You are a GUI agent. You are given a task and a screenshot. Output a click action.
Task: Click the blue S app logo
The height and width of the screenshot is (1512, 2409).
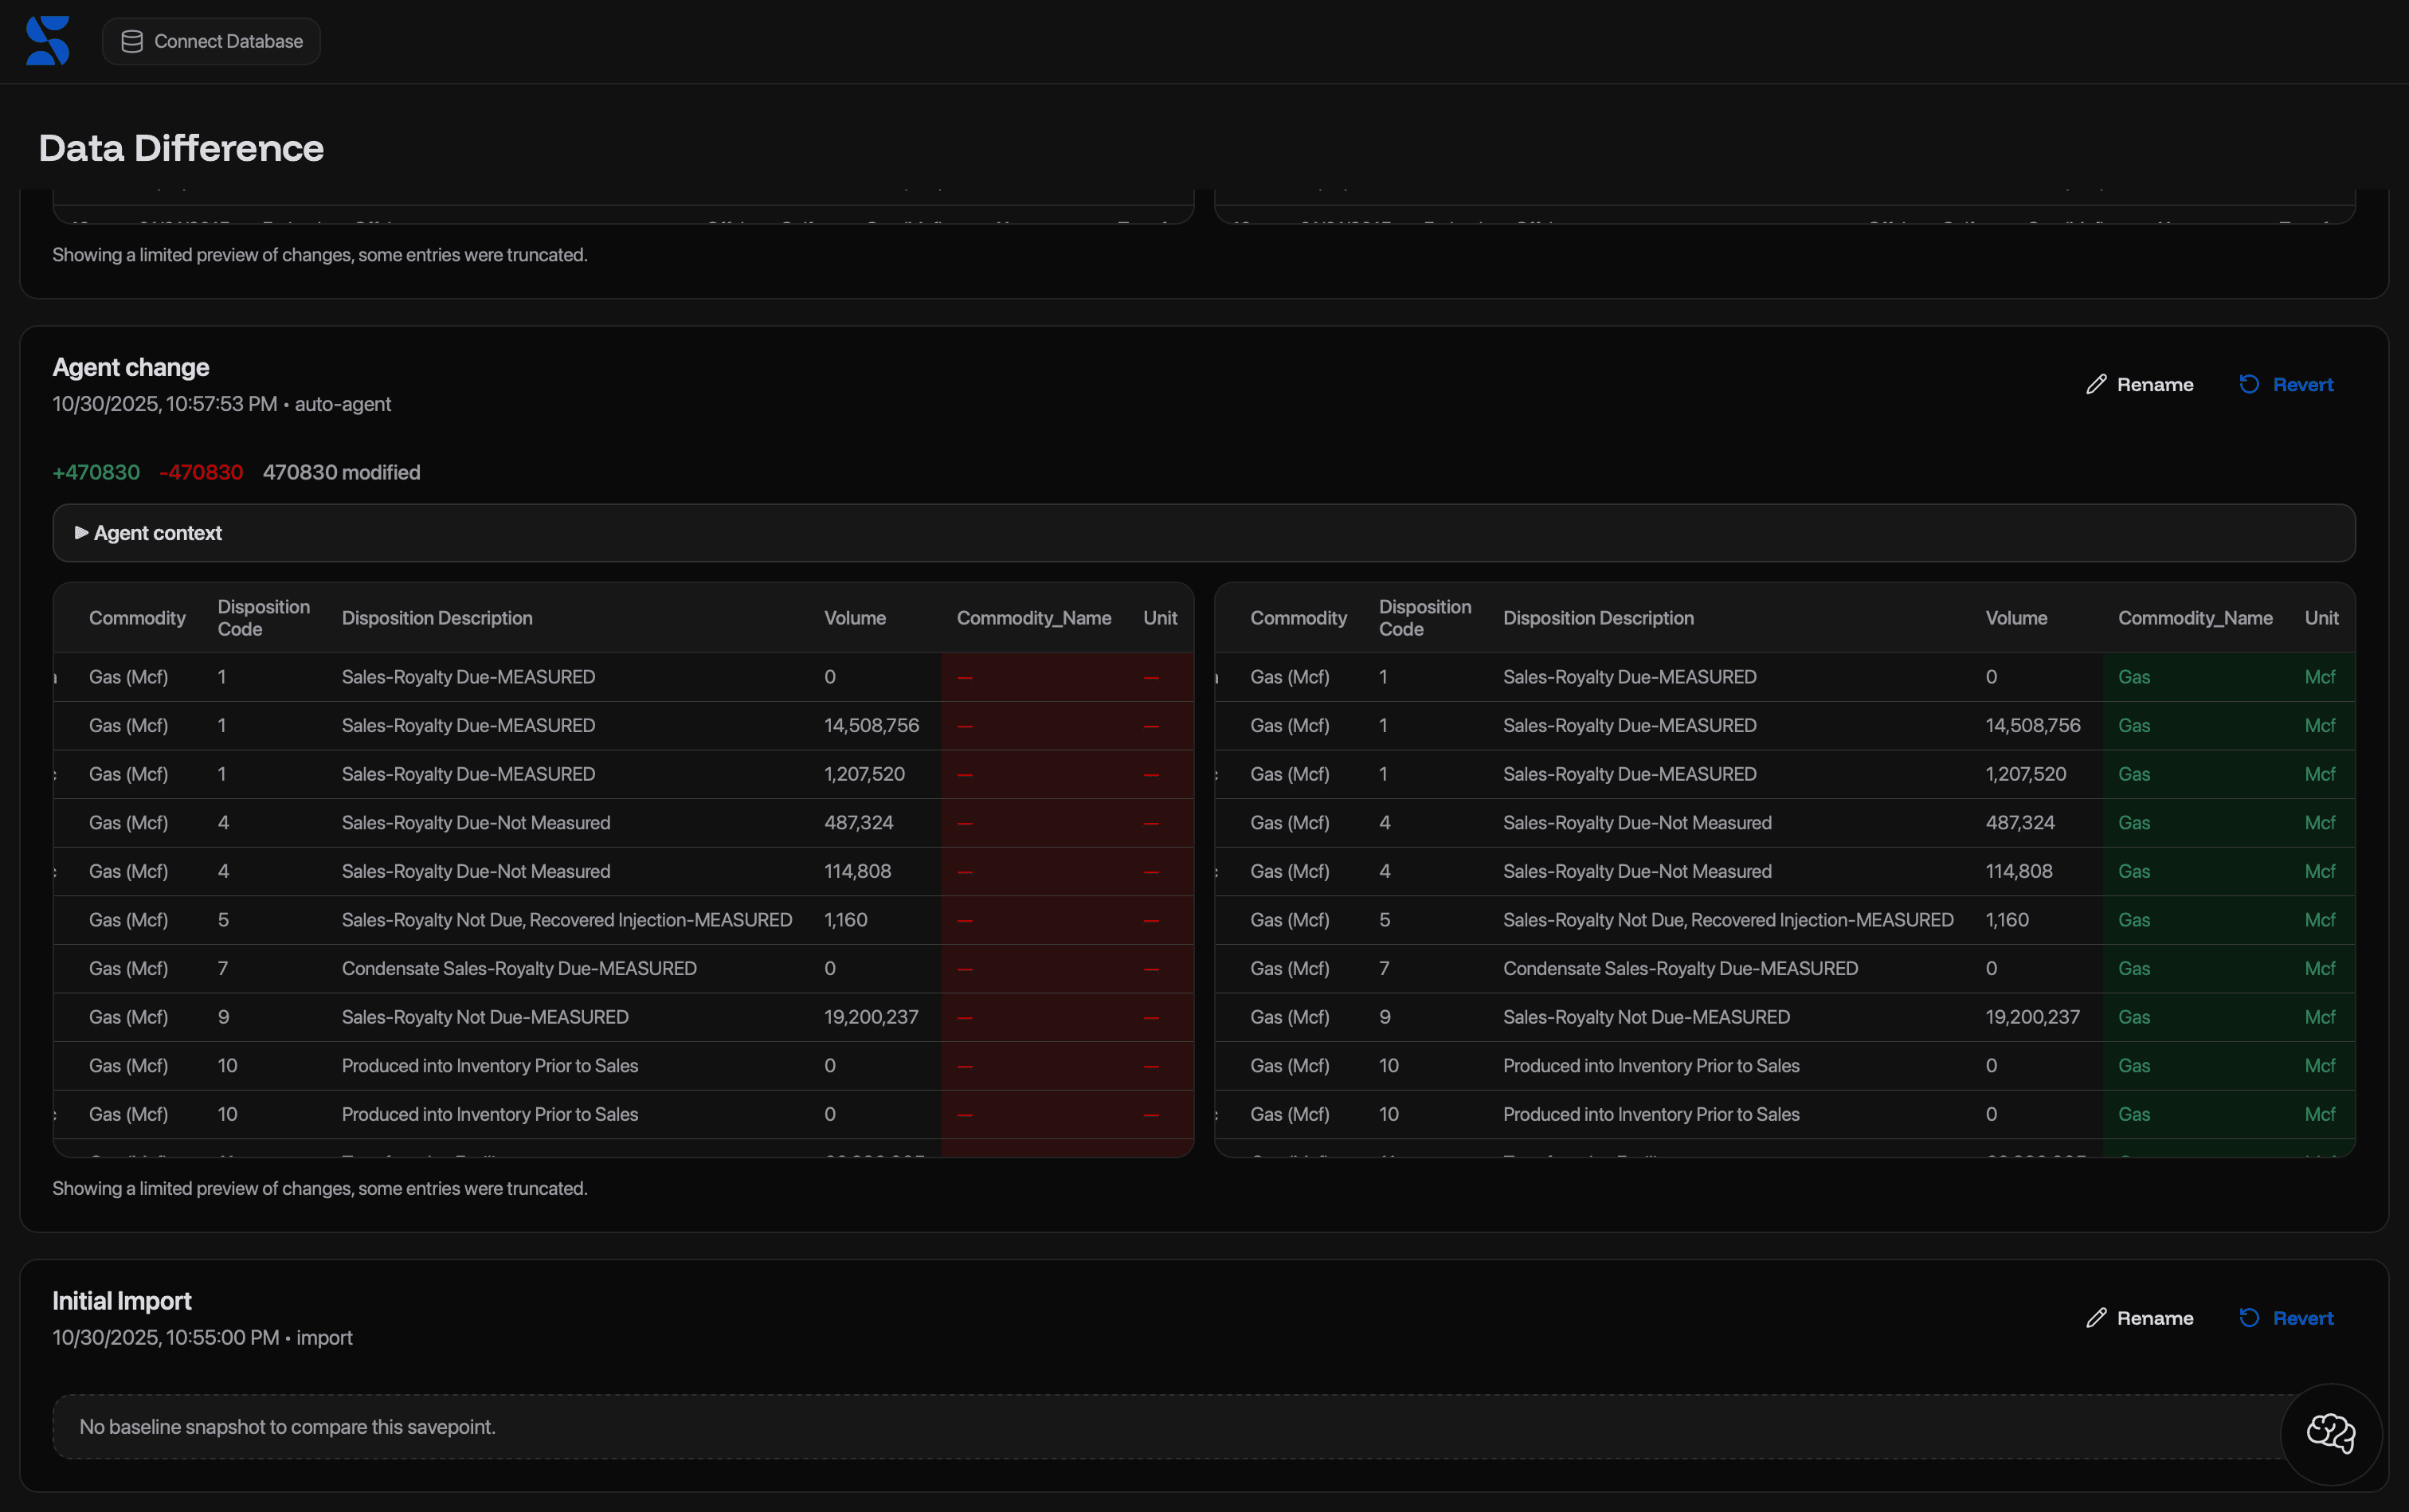pos(47,41)
